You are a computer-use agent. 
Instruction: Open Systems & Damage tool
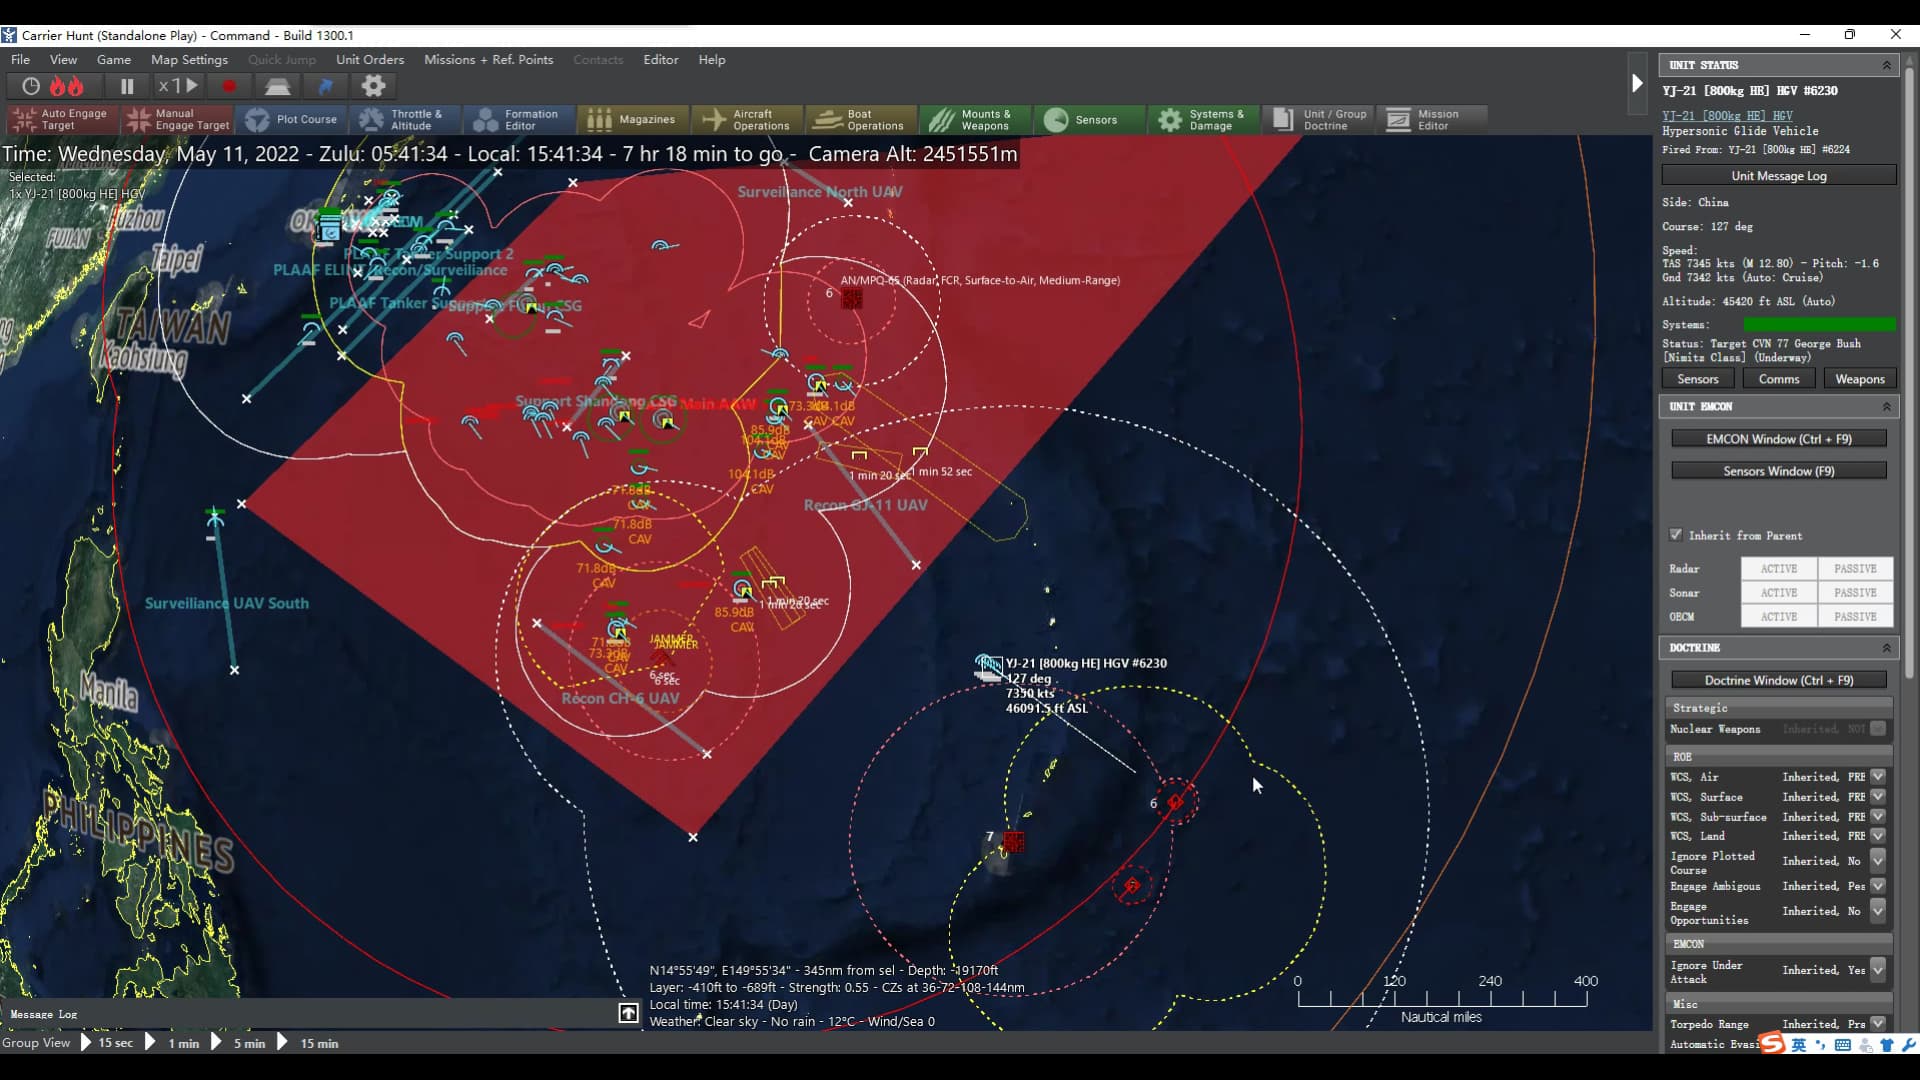[1204, 119]
